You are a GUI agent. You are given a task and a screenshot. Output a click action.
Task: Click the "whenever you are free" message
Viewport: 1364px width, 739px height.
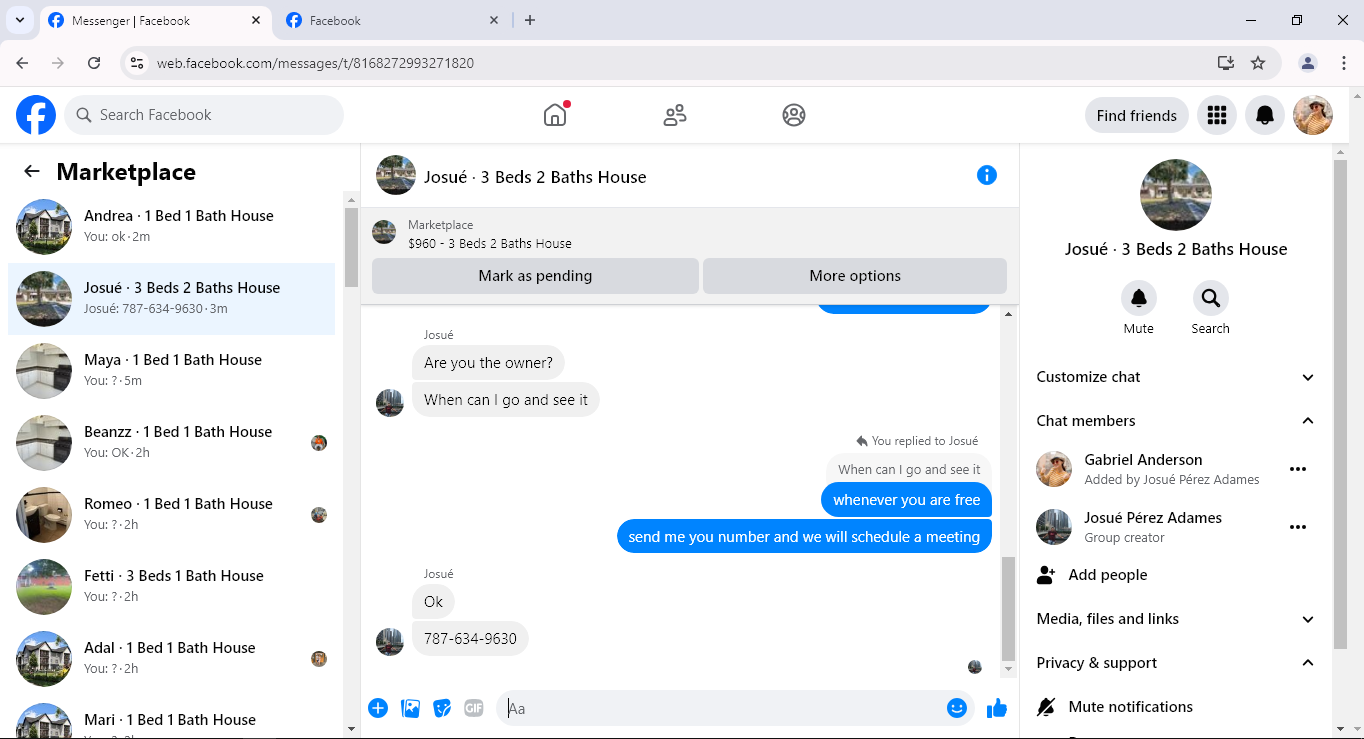(907, 500)
